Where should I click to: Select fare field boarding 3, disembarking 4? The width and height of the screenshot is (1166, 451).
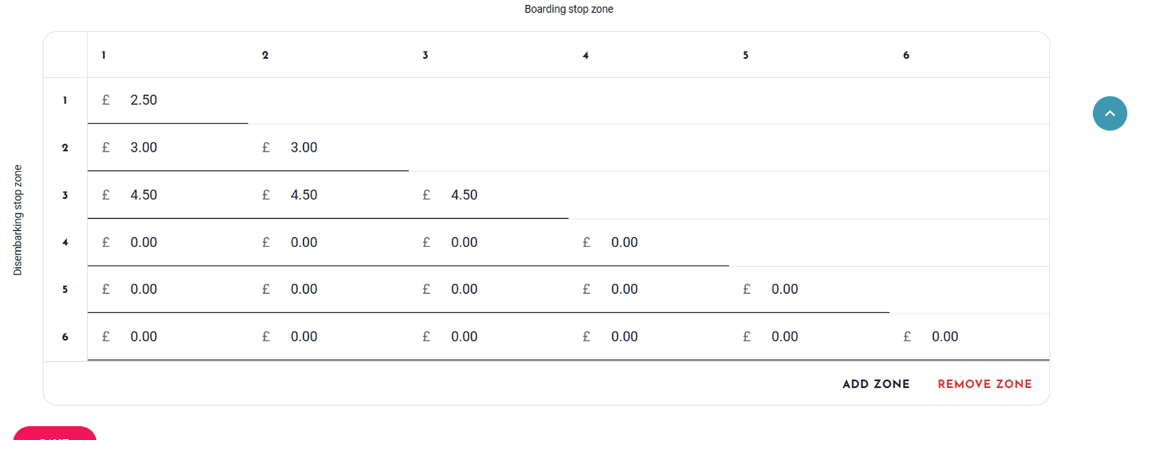point(489,242)
